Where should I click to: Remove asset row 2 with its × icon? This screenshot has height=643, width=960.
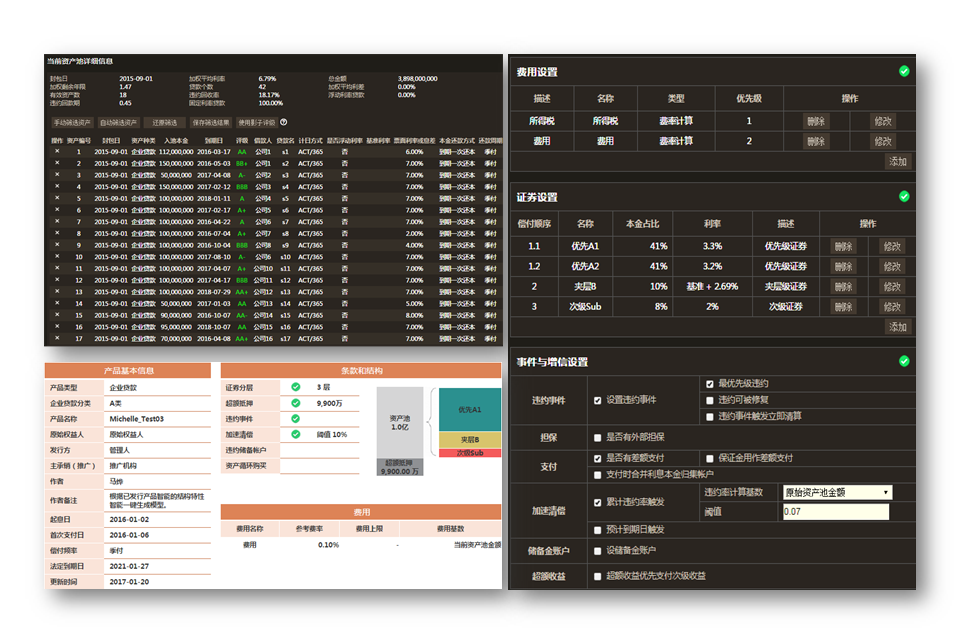[x=57, y=163]
